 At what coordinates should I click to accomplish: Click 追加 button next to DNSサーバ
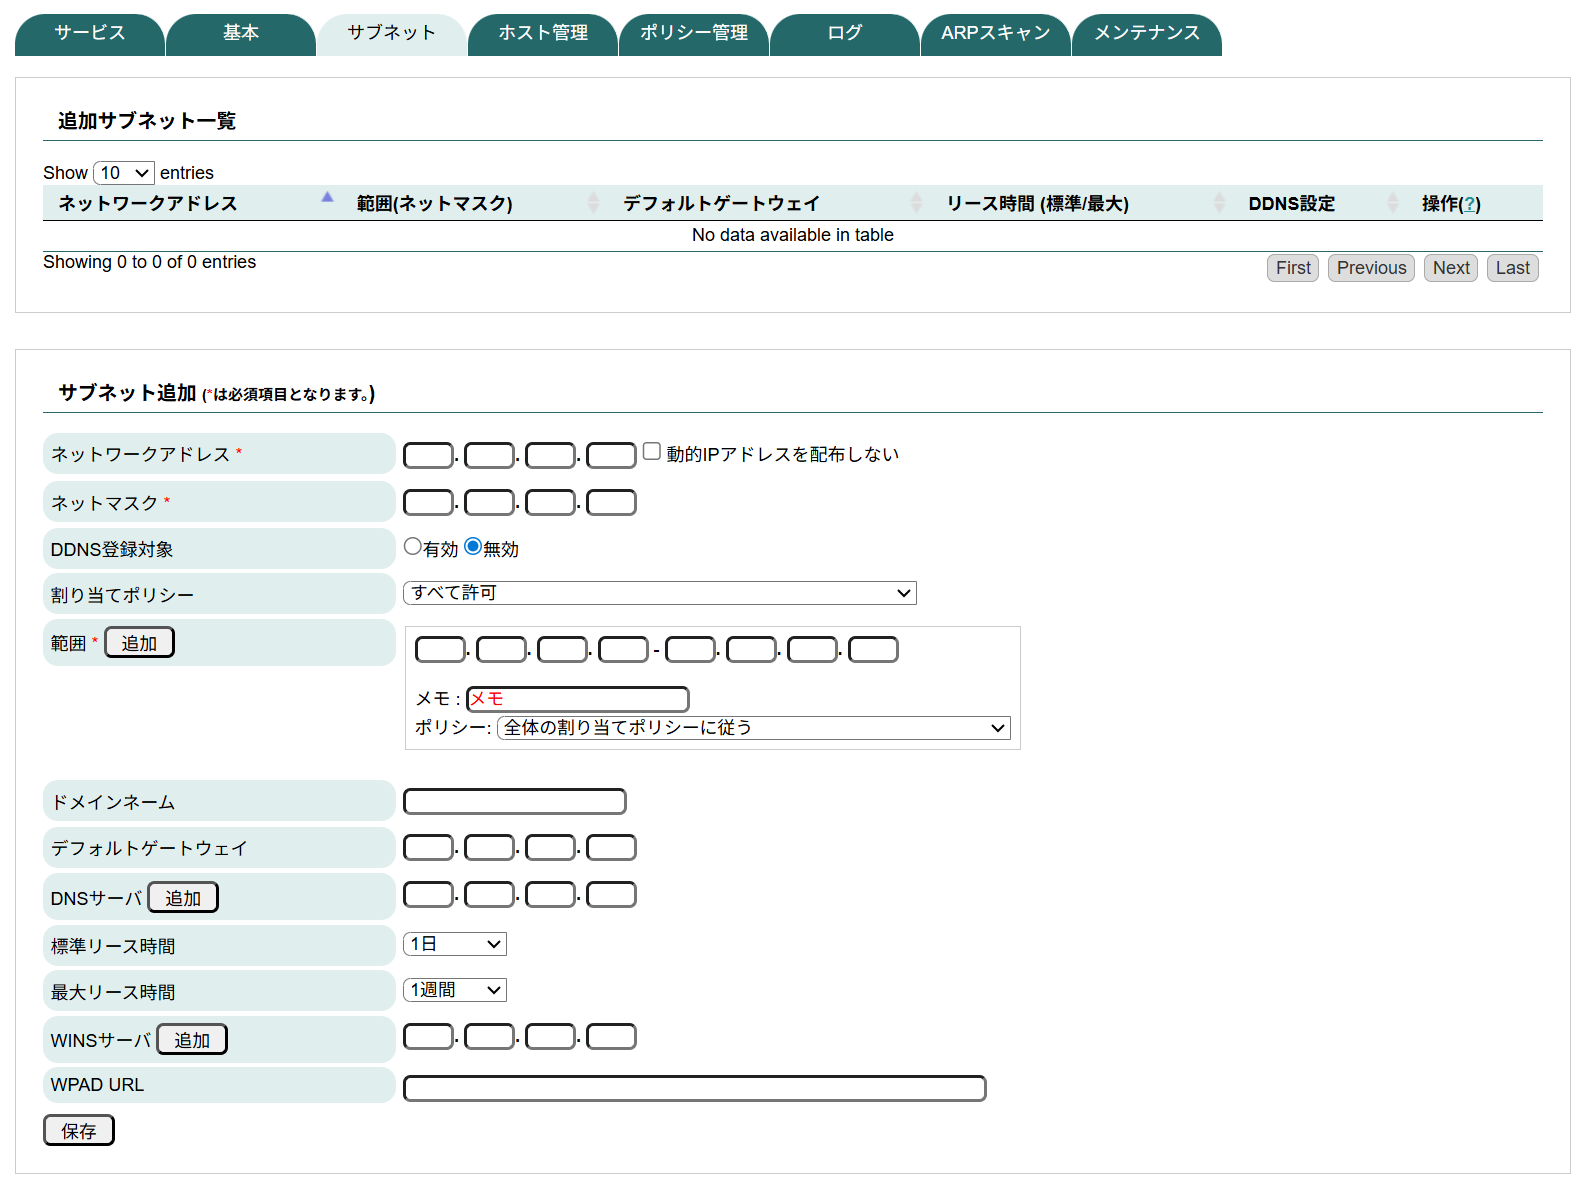pyautogui.click(x=183, y=898)
